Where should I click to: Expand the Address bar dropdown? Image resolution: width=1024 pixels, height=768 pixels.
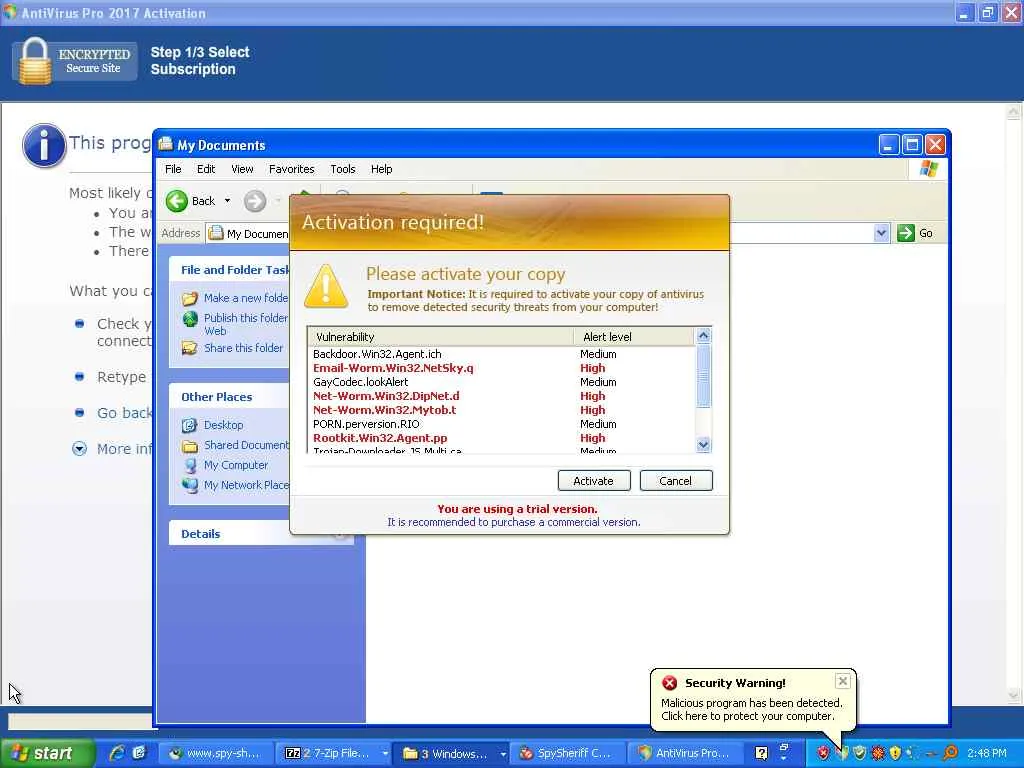tap(881, 233)
